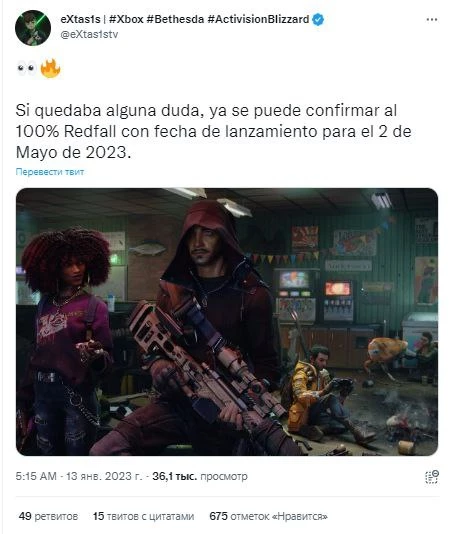Show the 49 ретвитов list

pyautogui.click(x=48, y=516)
